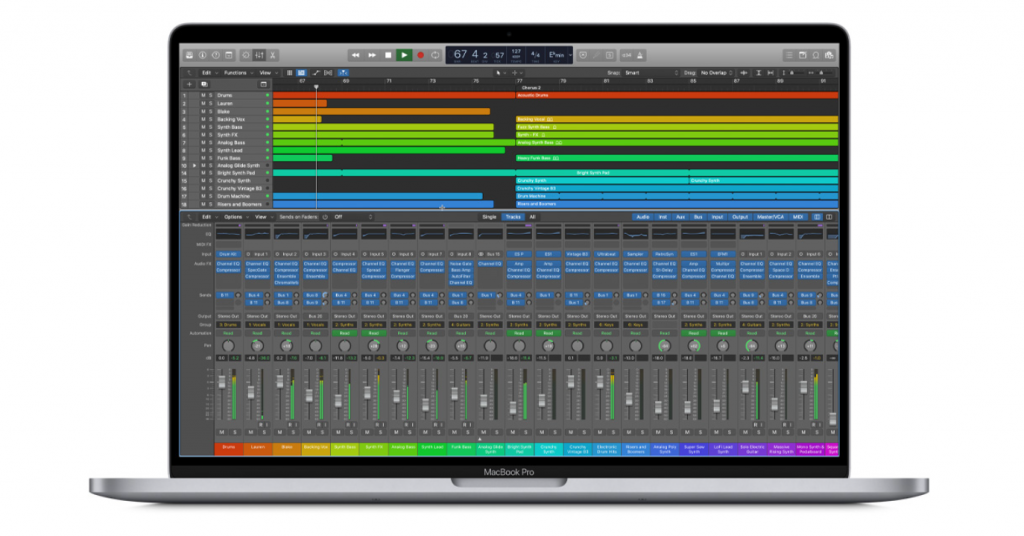Open the Functions menu in tracks area
1024x536 pixels.
tap(236, 73)
